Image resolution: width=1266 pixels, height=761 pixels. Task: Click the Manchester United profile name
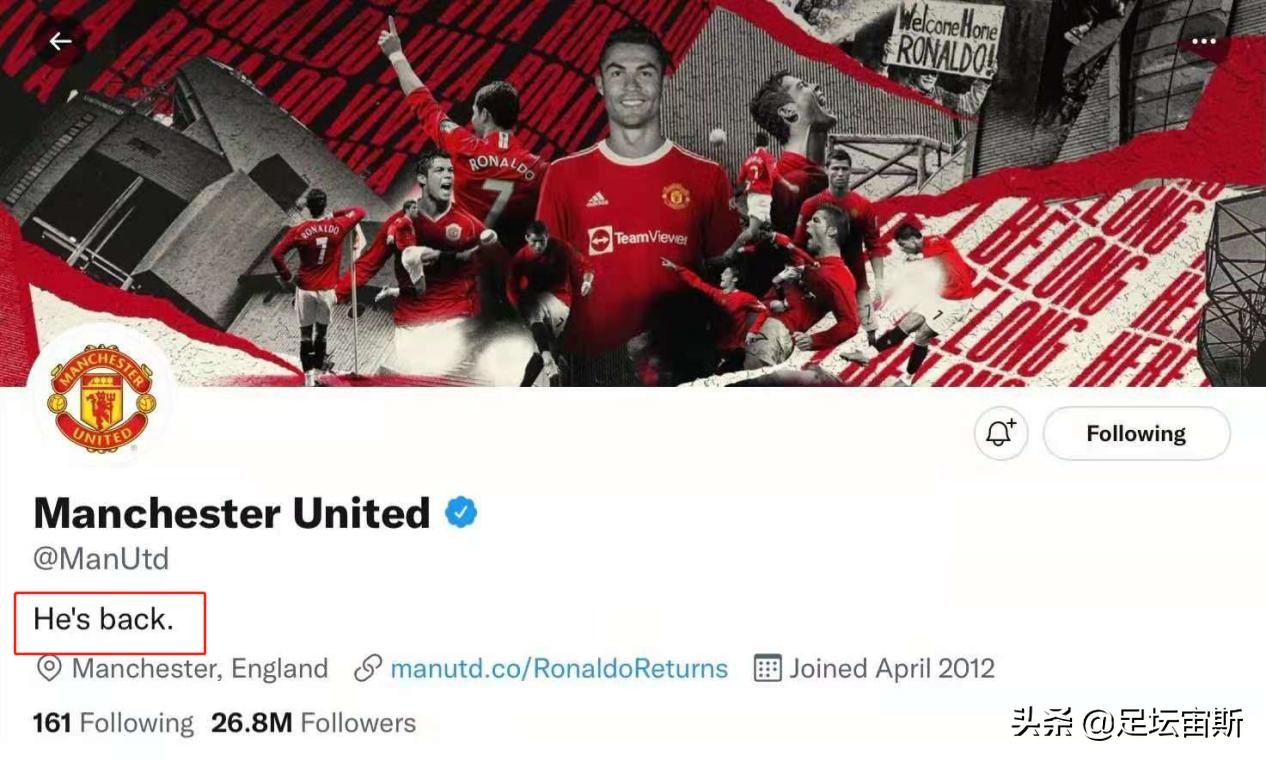(232, 513)
